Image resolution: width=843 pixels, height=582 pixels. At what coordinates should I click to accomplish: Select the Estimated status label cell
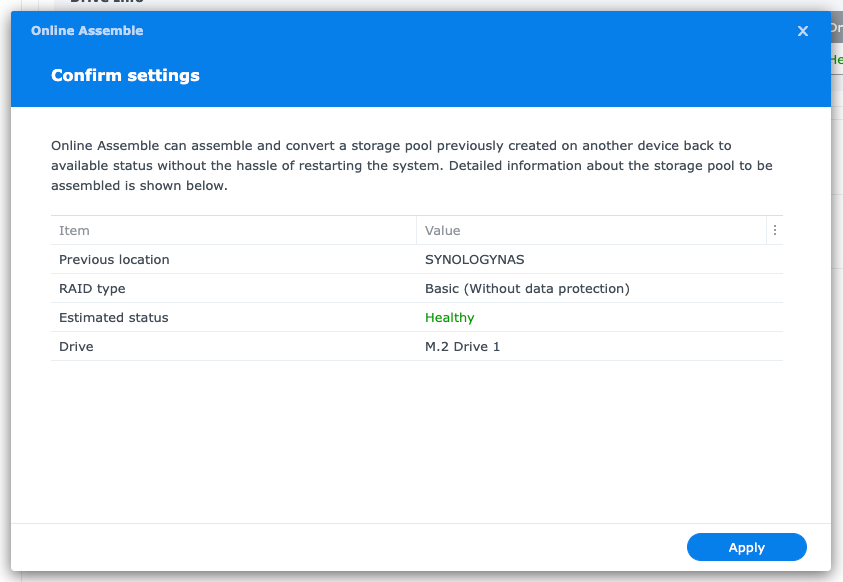click(233, 318)
